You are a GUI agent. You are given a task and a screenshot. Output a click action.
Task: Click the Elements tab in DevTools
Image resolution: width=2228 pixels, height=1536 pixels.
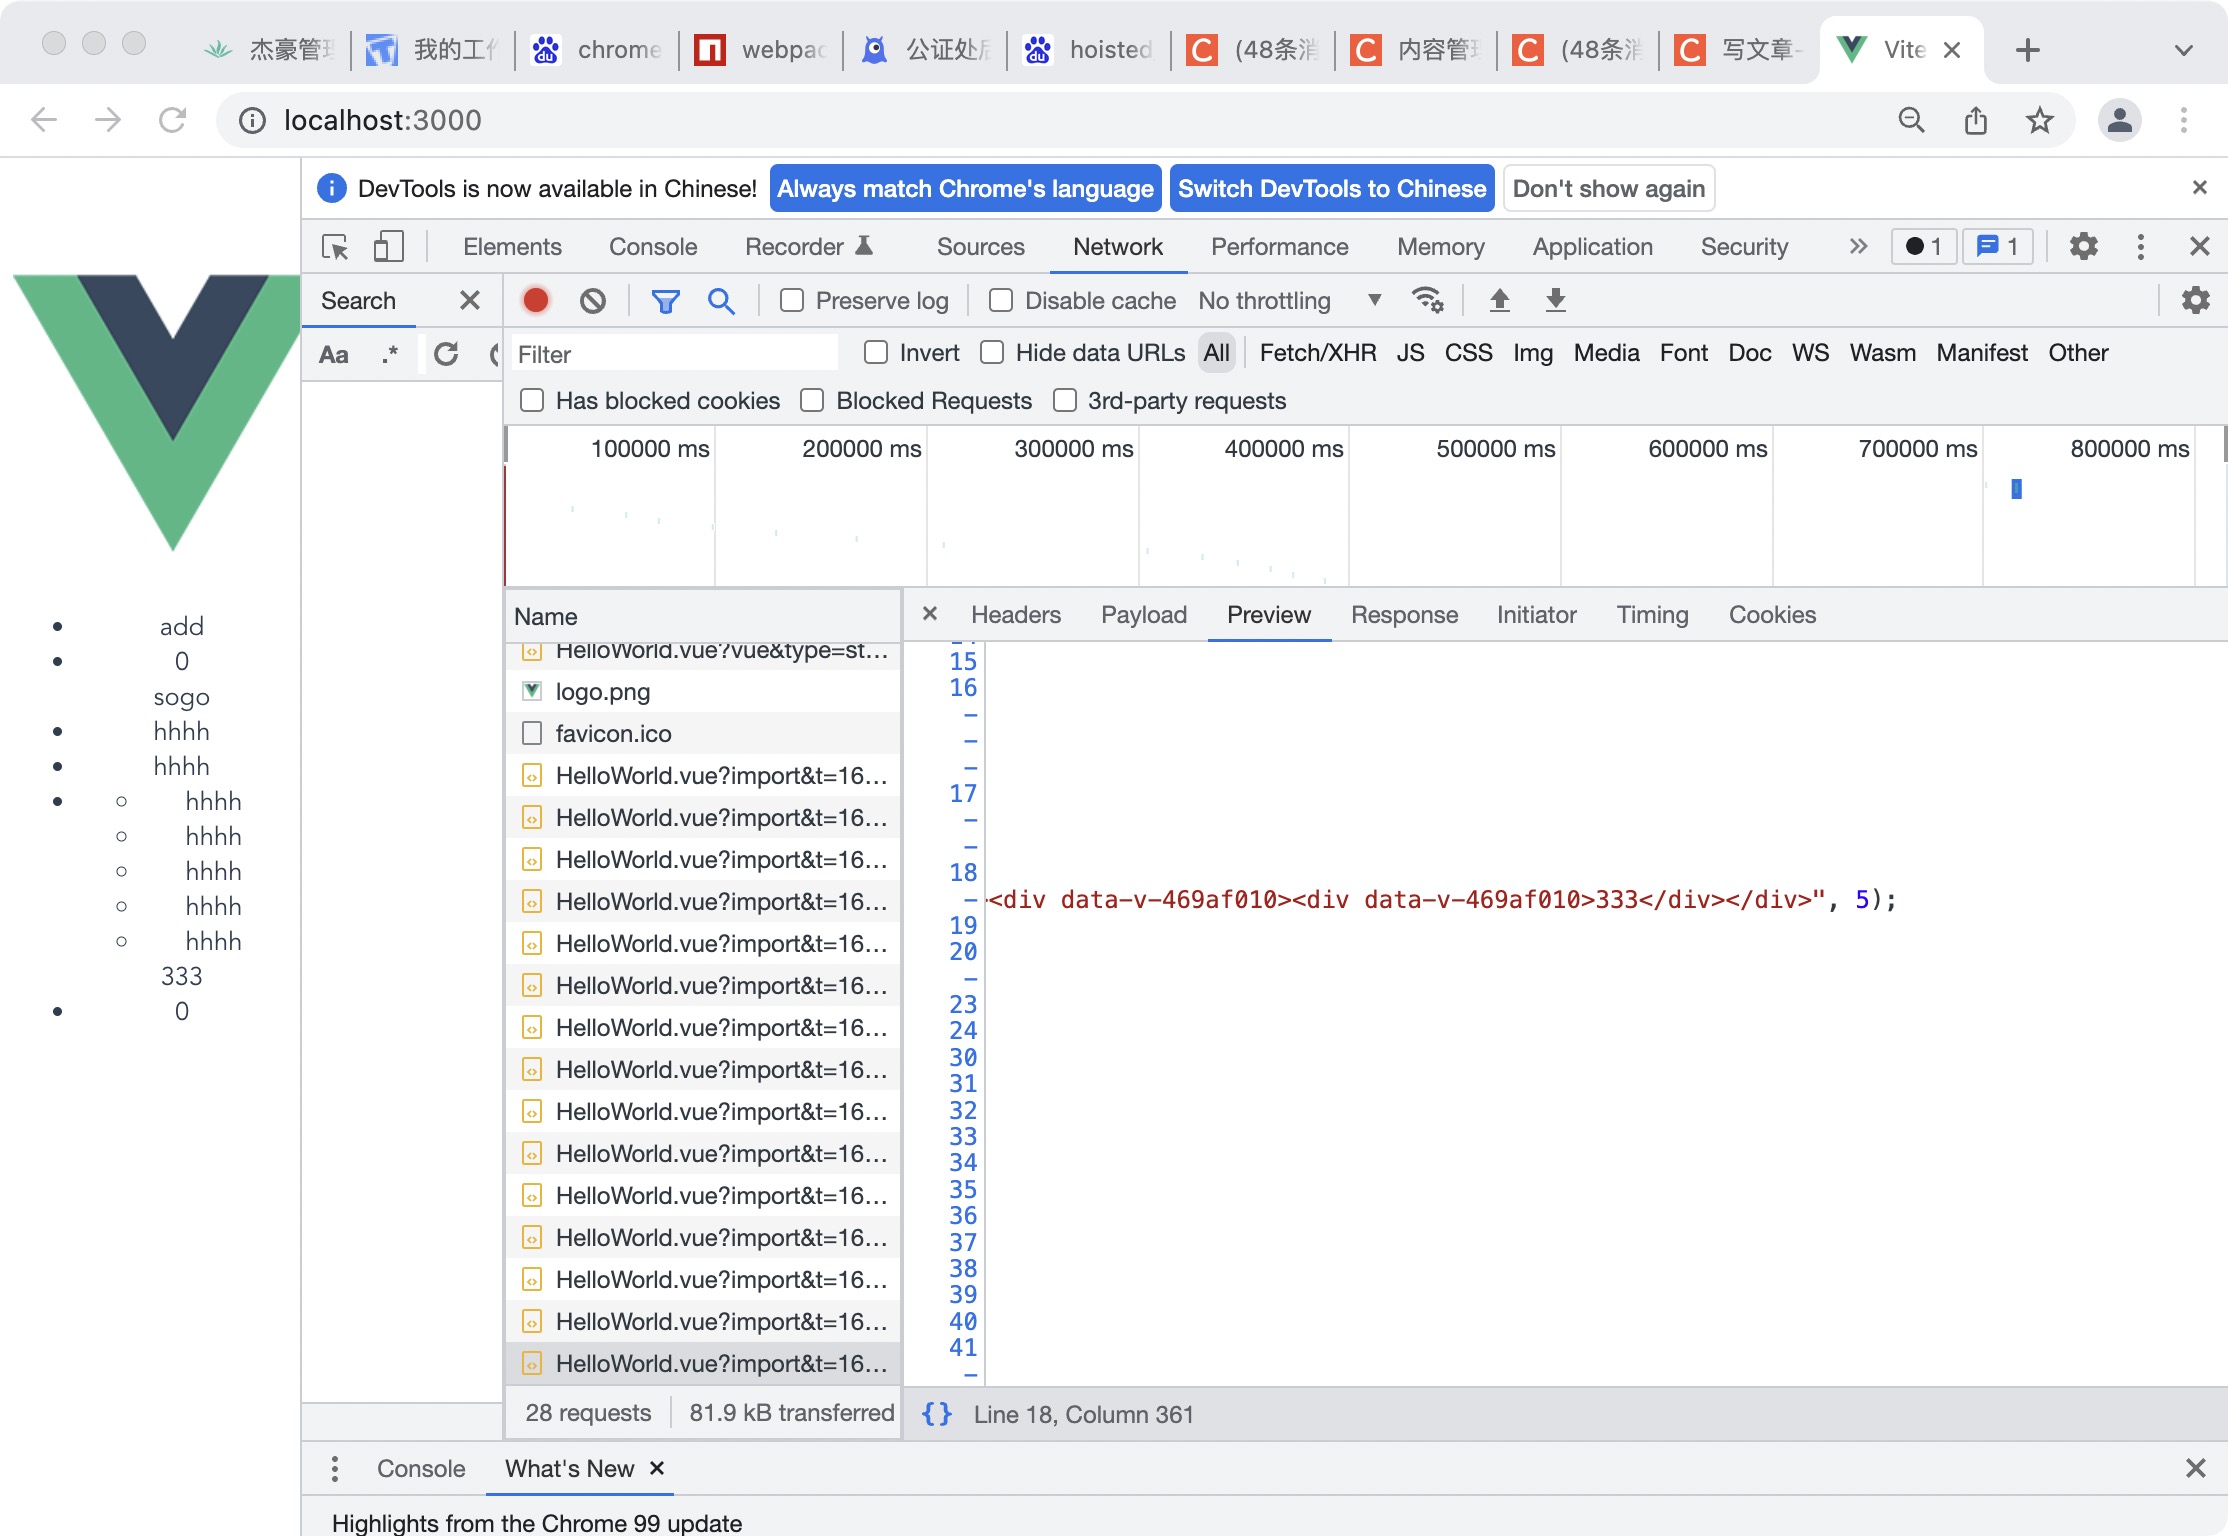pyautogui.click(x=511, y=246)
